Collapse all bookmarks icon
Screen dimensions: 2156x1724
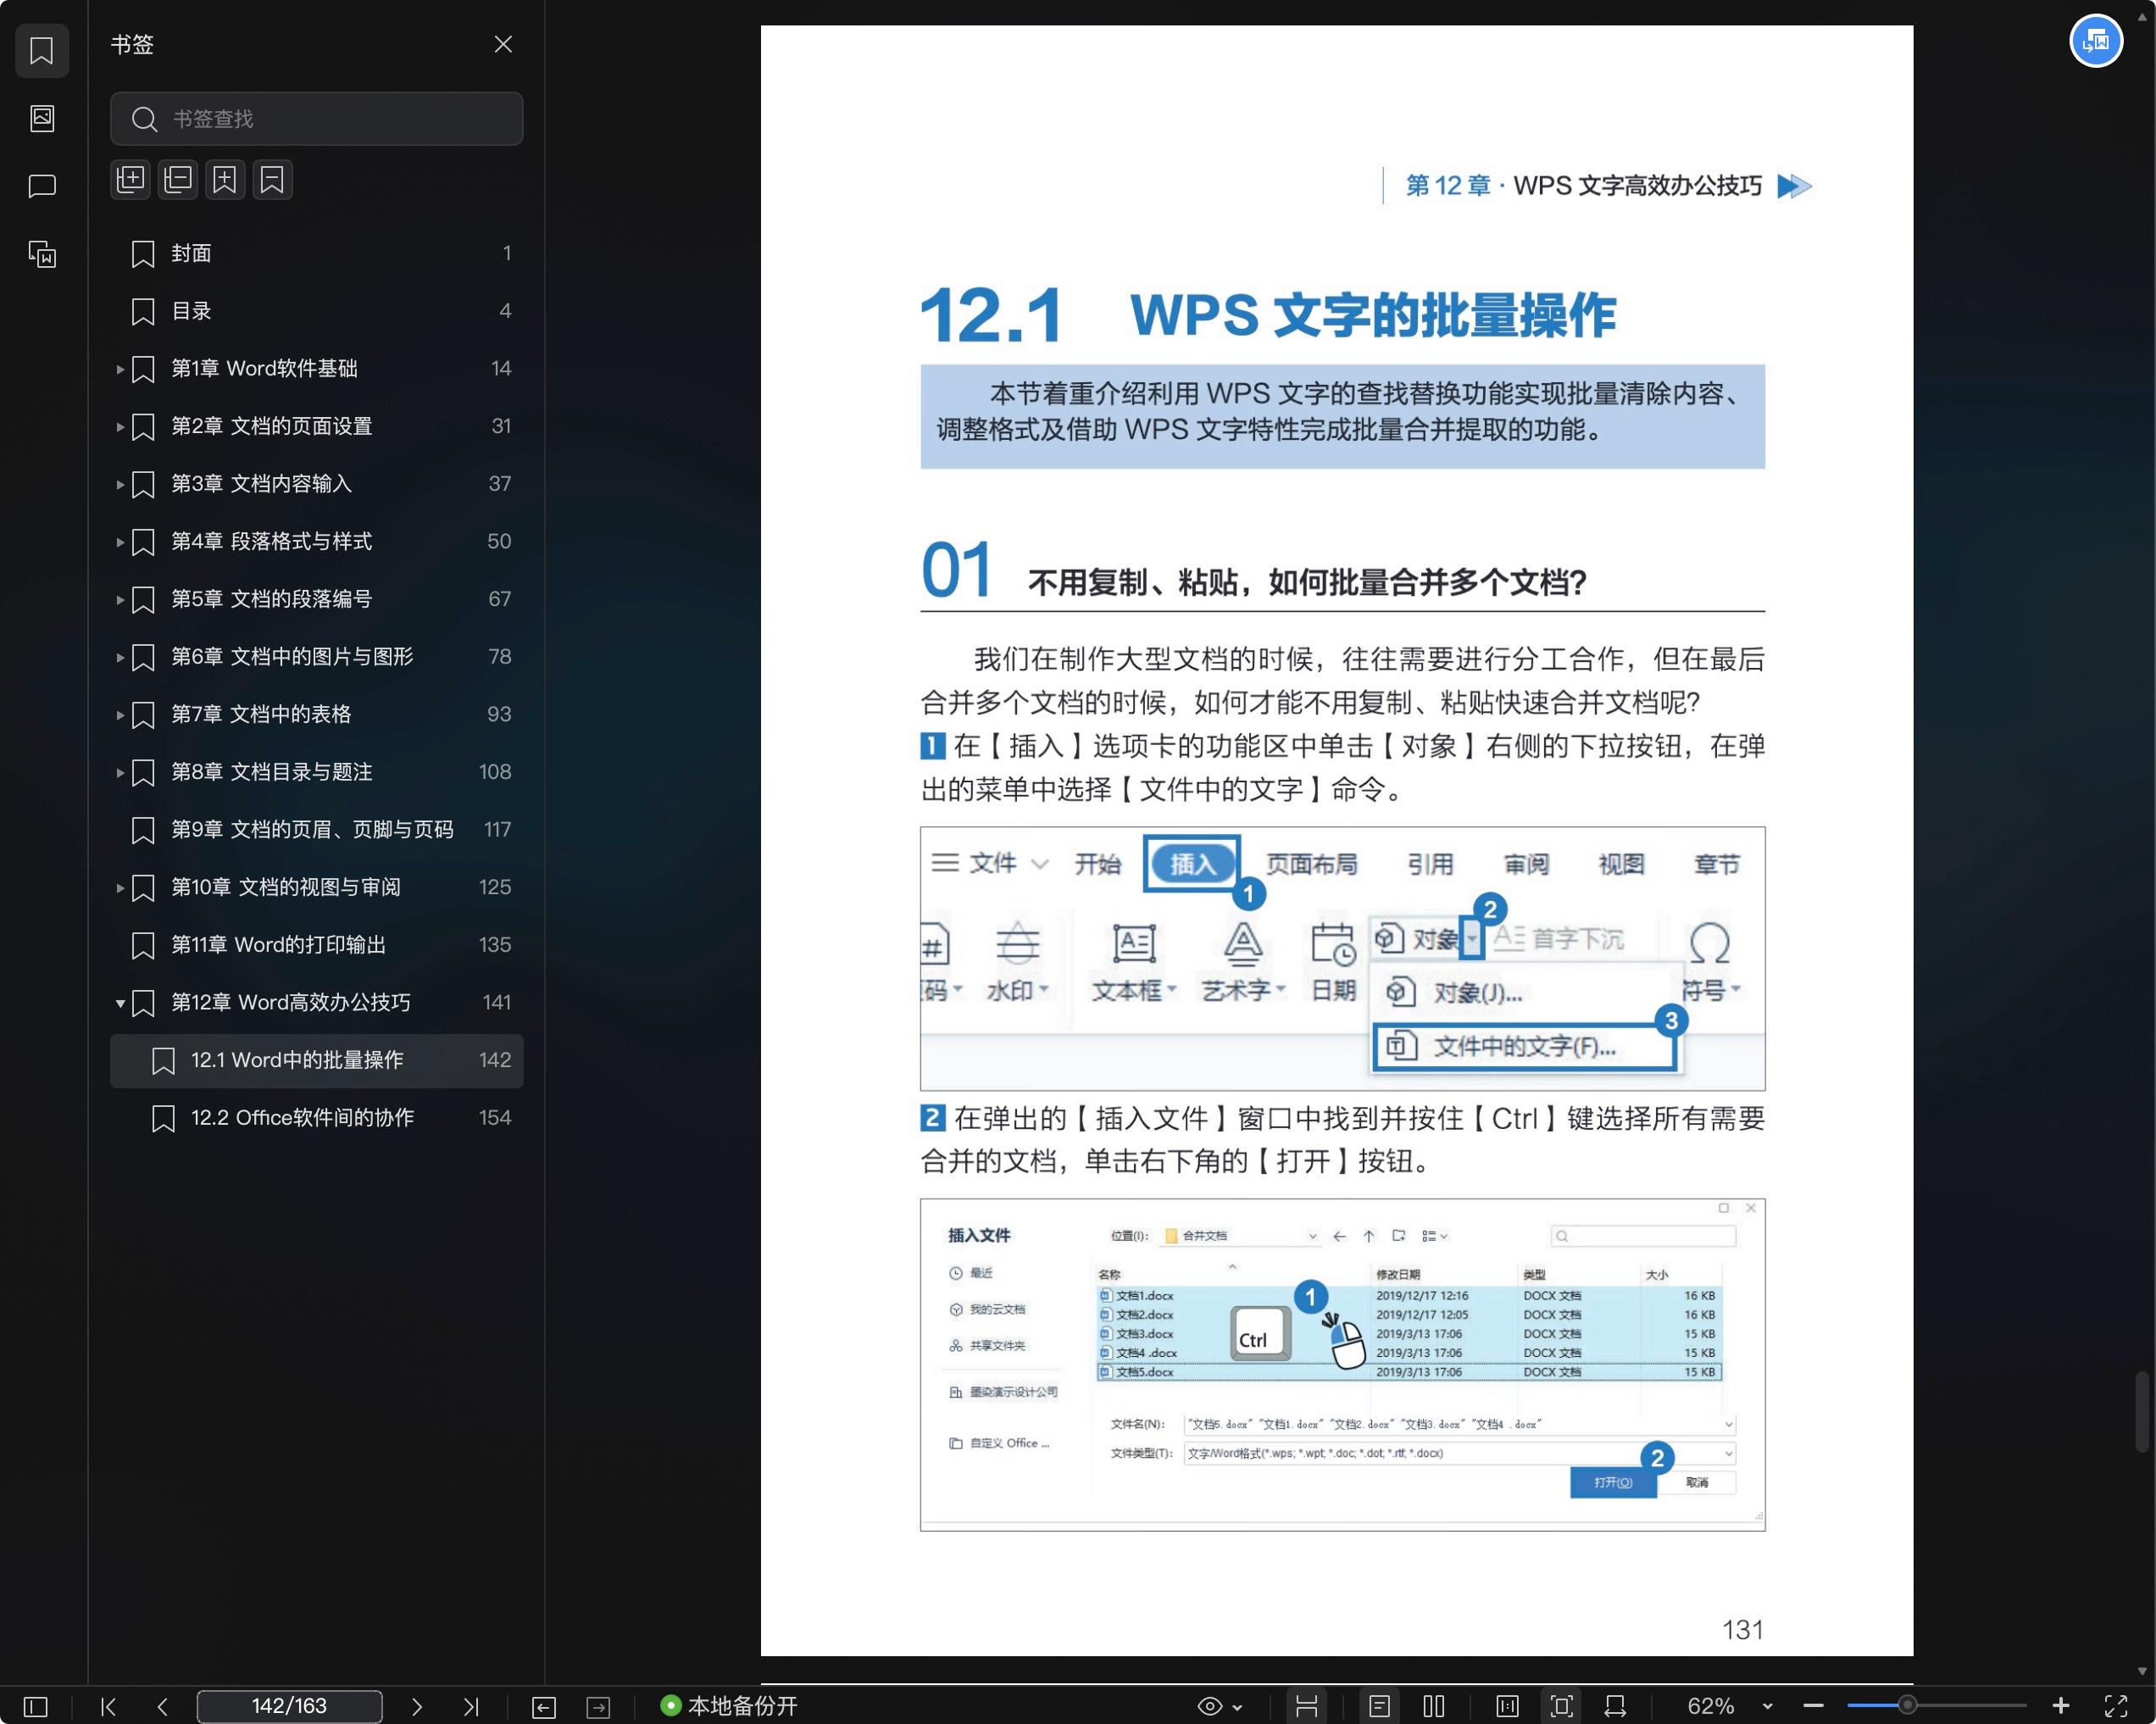[178, 180]
